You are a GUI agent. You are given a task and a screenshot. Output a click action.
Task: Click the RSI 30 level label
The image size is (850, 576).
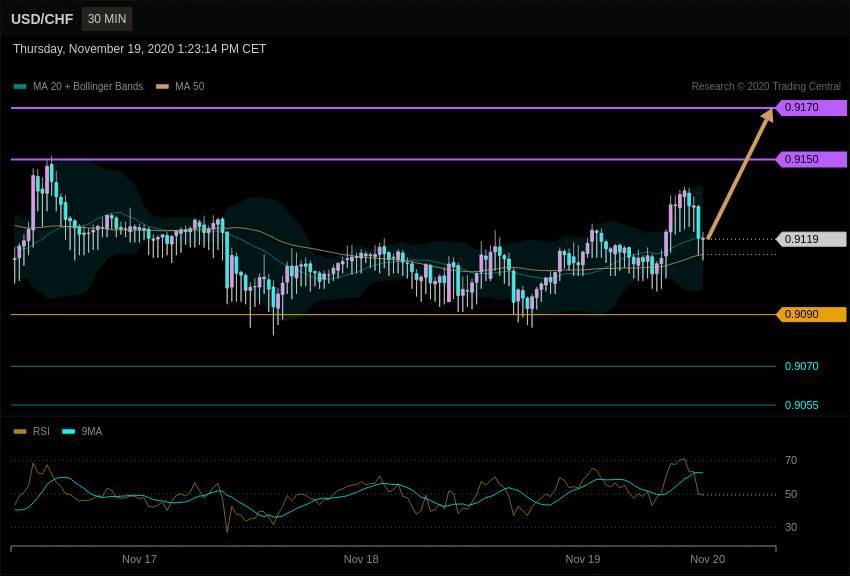pyautogui.click(x=791, y=527)
